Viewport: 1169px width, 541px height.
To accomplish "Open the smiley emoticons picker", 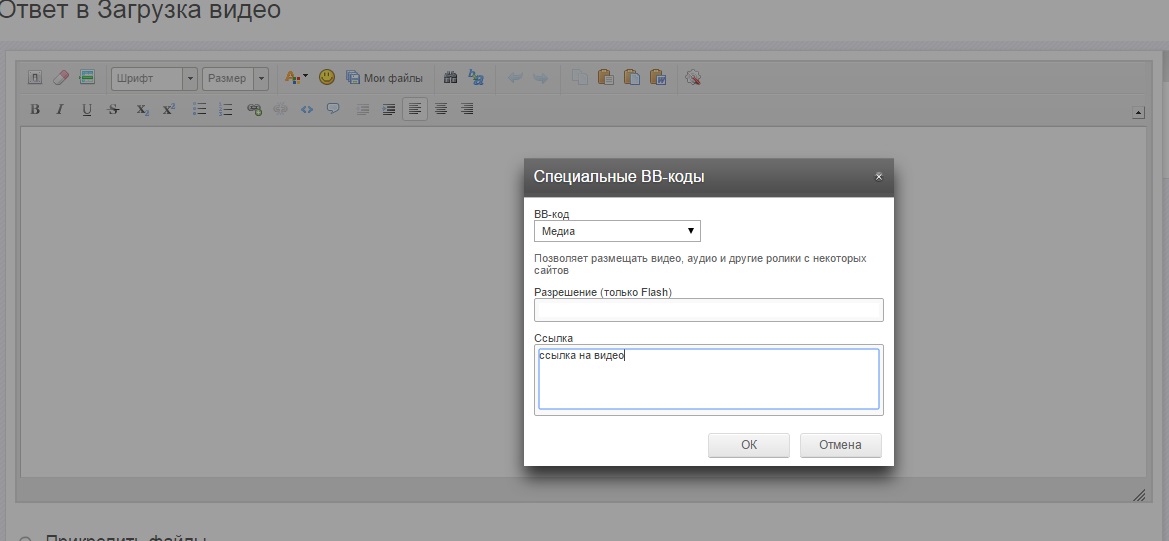I will (x=327, y=77).
